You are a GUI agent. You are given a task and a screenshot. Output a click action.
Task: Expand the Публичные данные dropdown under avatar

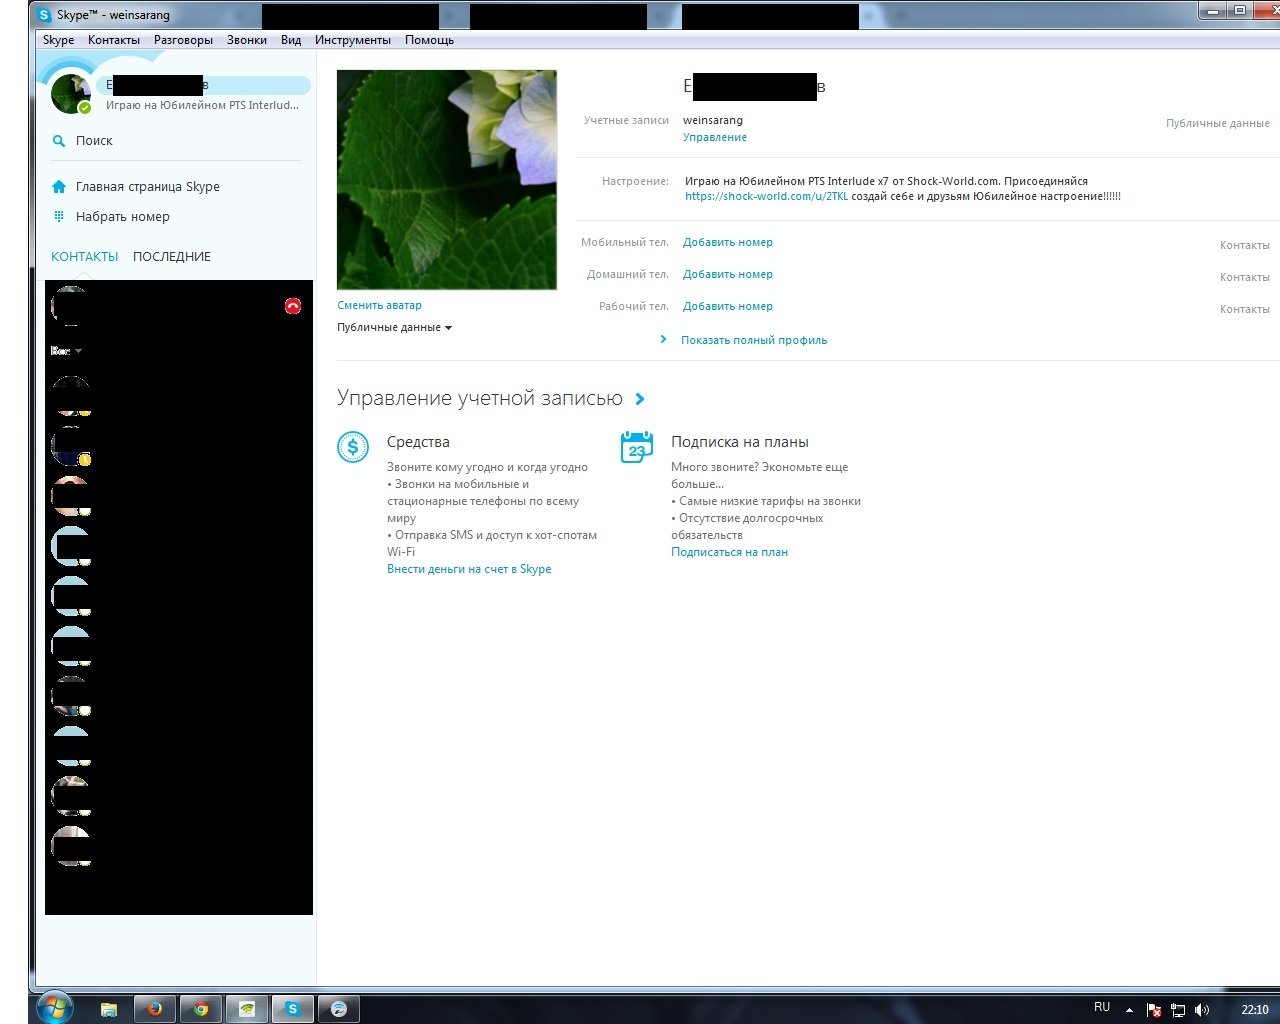click(x=394, y=327)
